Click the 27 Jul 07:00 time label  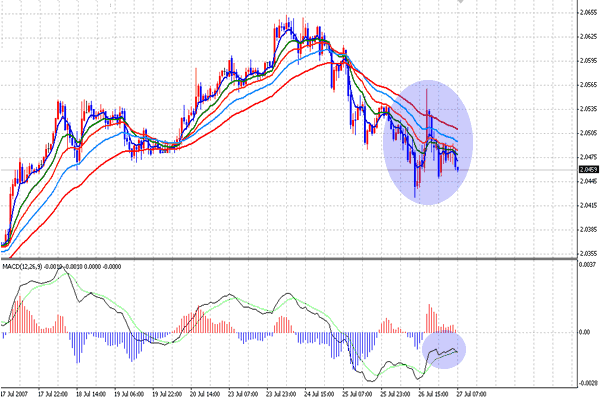[x=471, y=394]
